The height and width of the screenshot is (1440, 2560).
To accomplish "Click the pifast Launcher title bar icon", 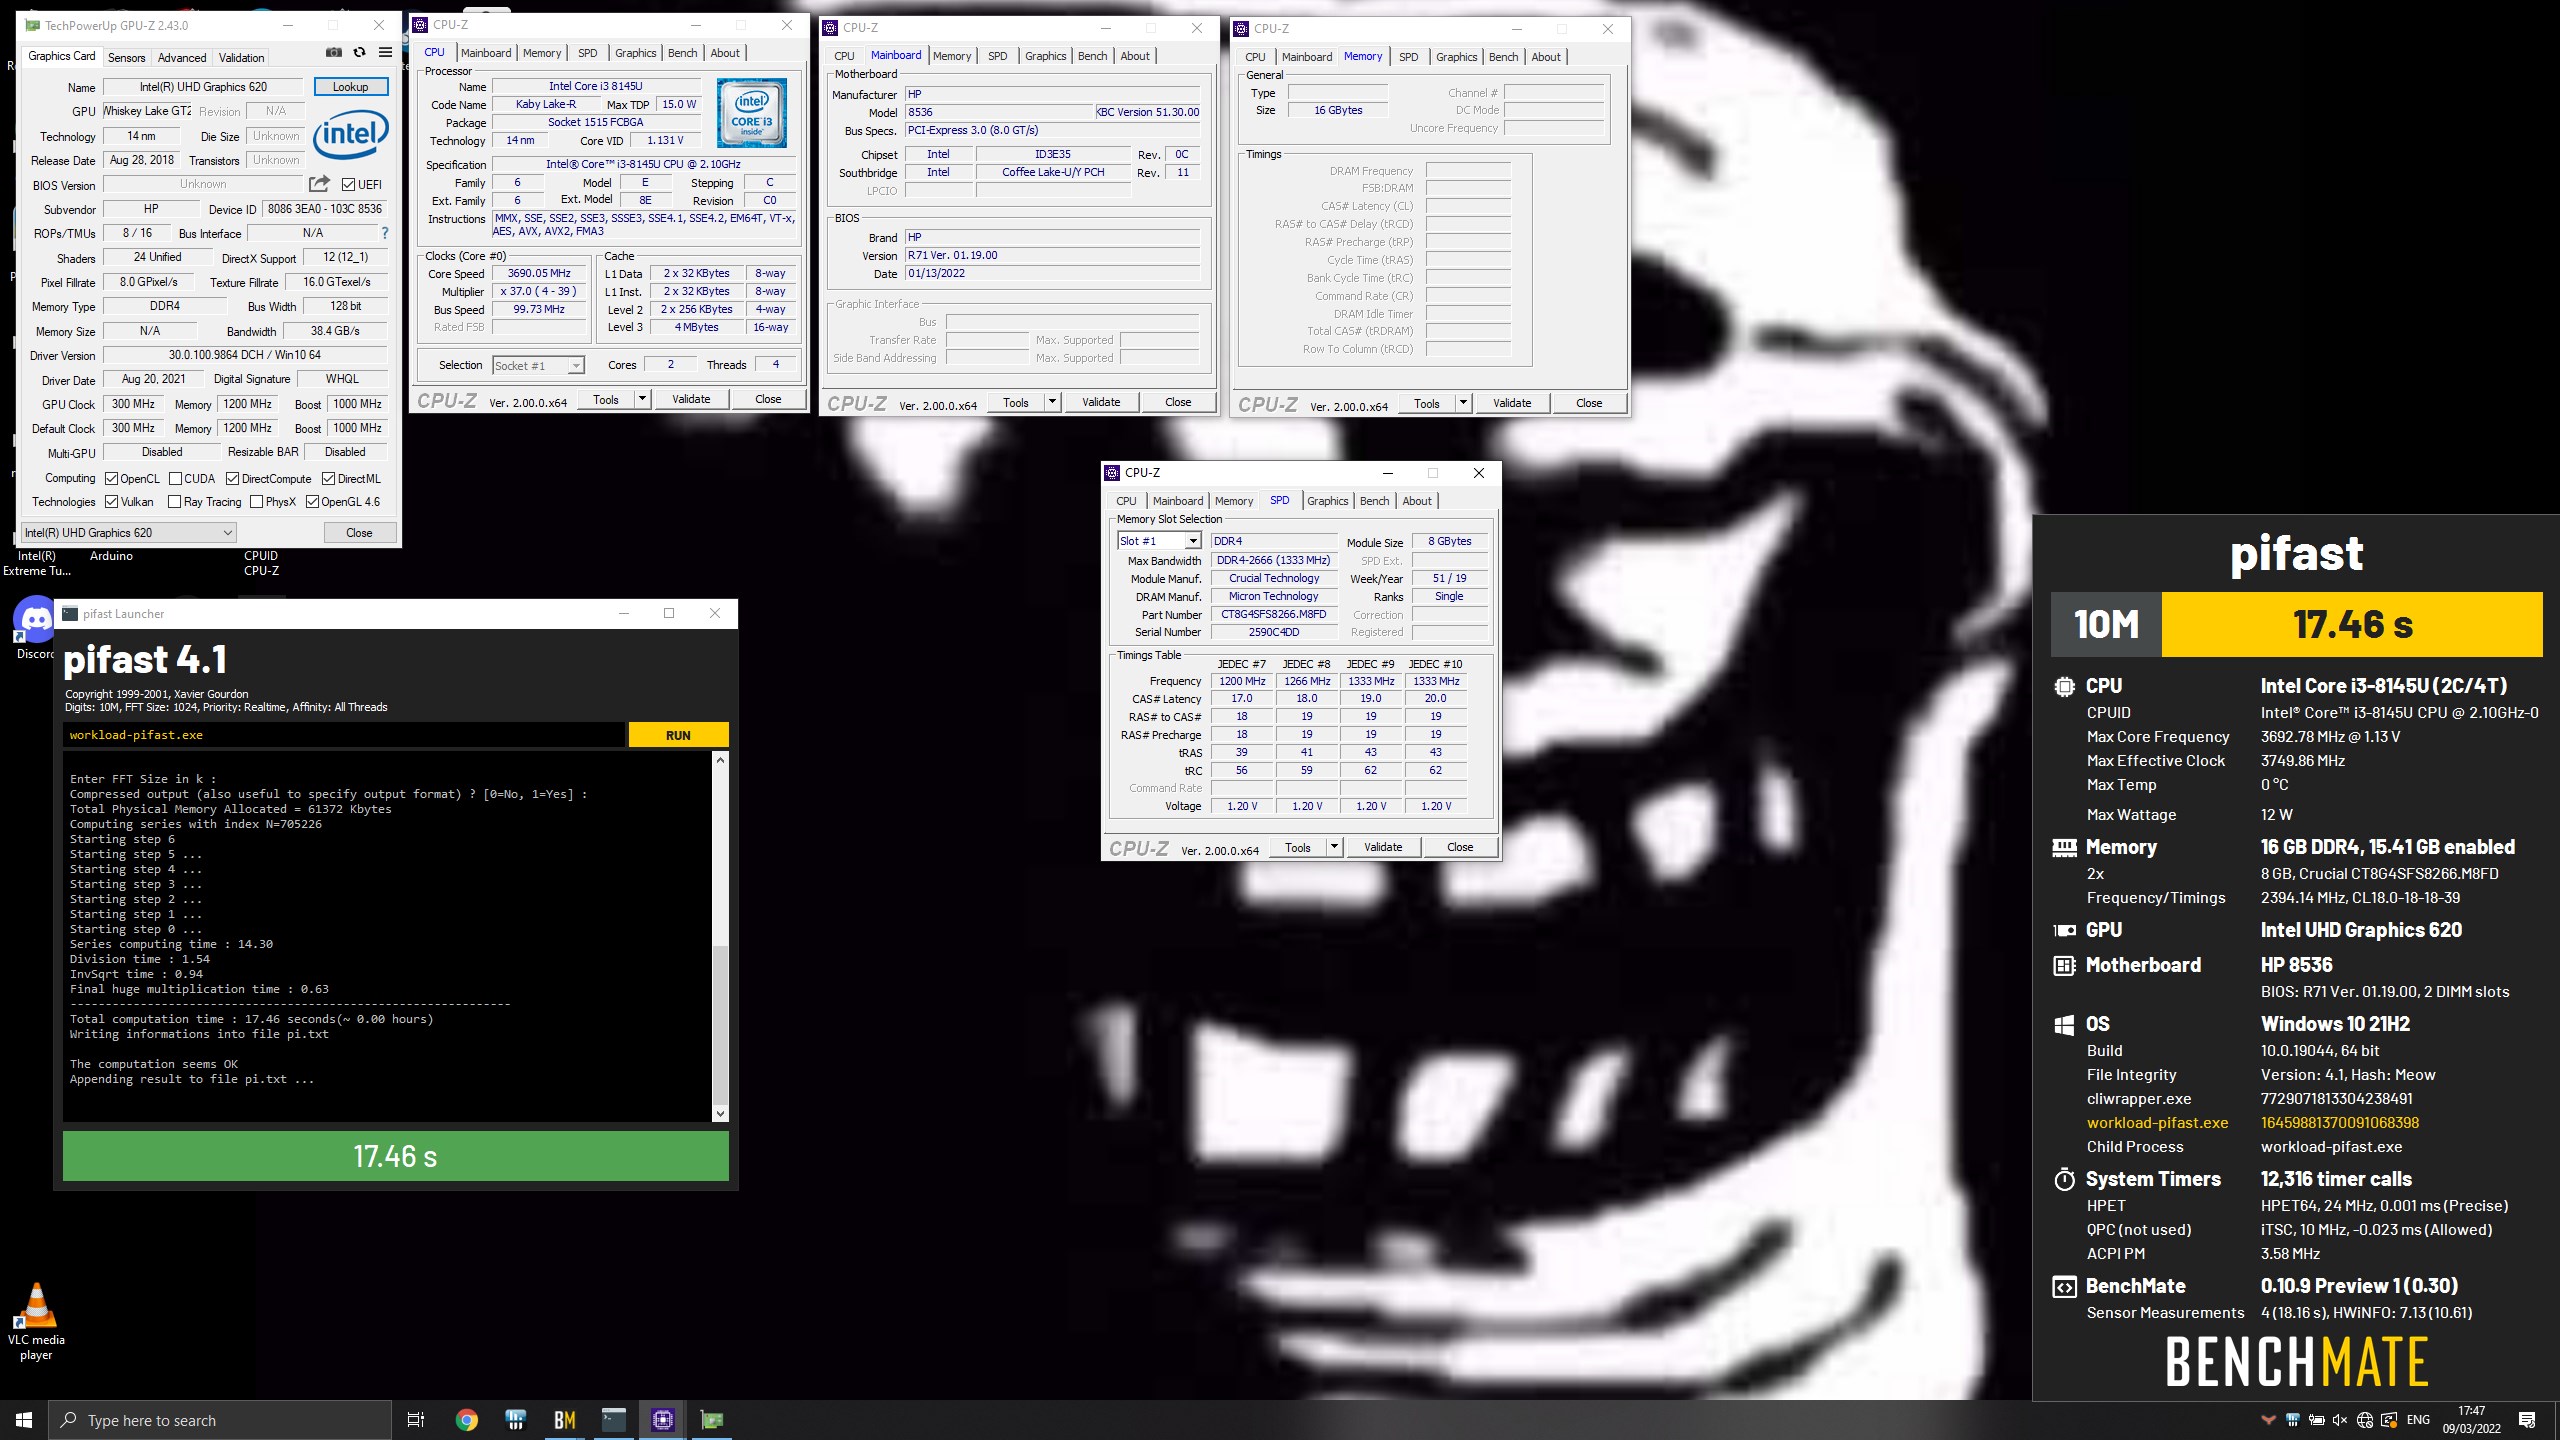I will (x=70, y=614).
